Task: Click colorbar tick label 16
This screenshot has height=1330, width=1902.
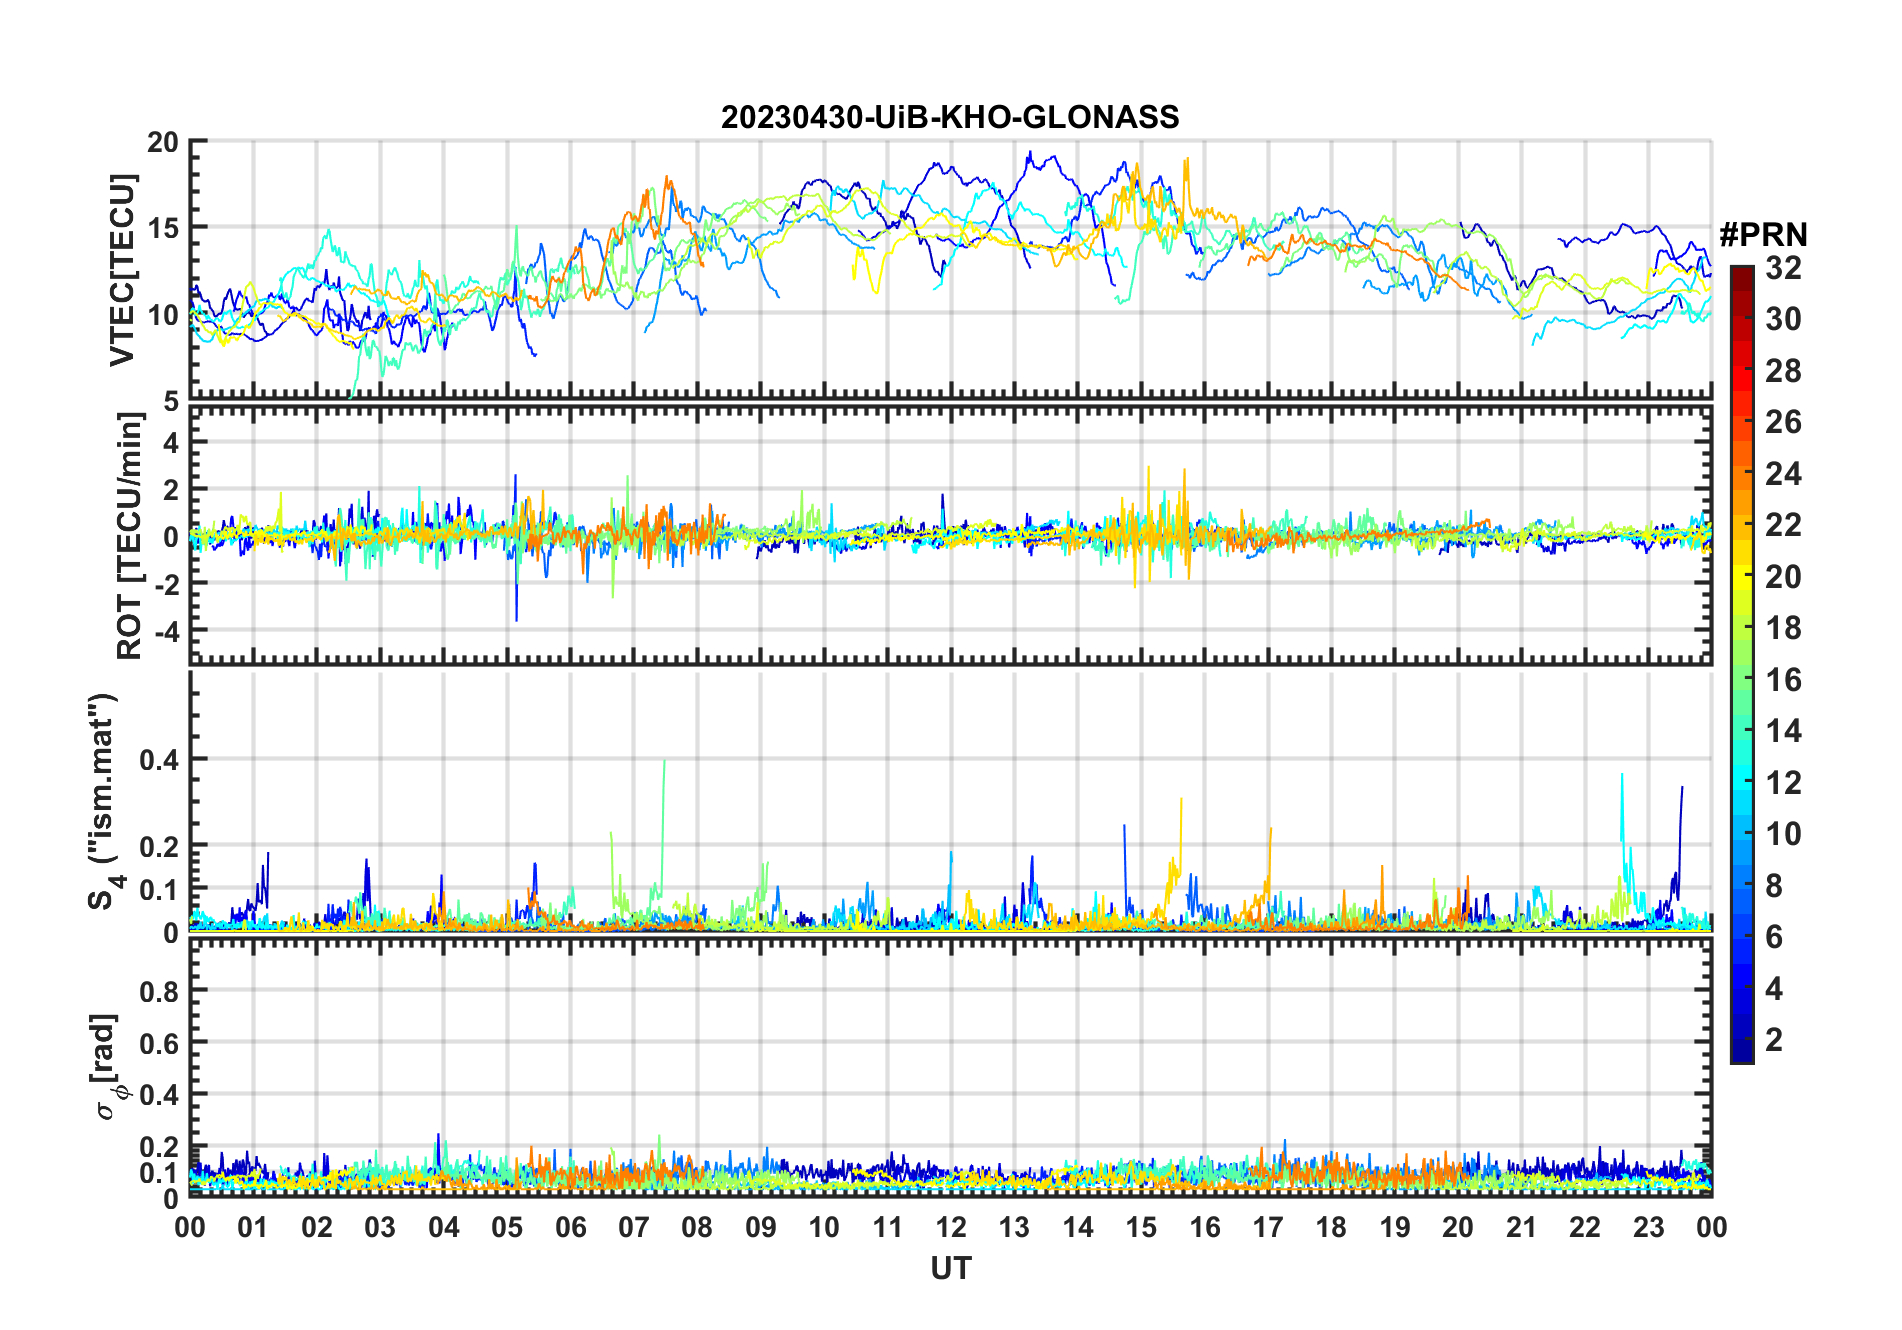Action: (x=1783, y=680)
